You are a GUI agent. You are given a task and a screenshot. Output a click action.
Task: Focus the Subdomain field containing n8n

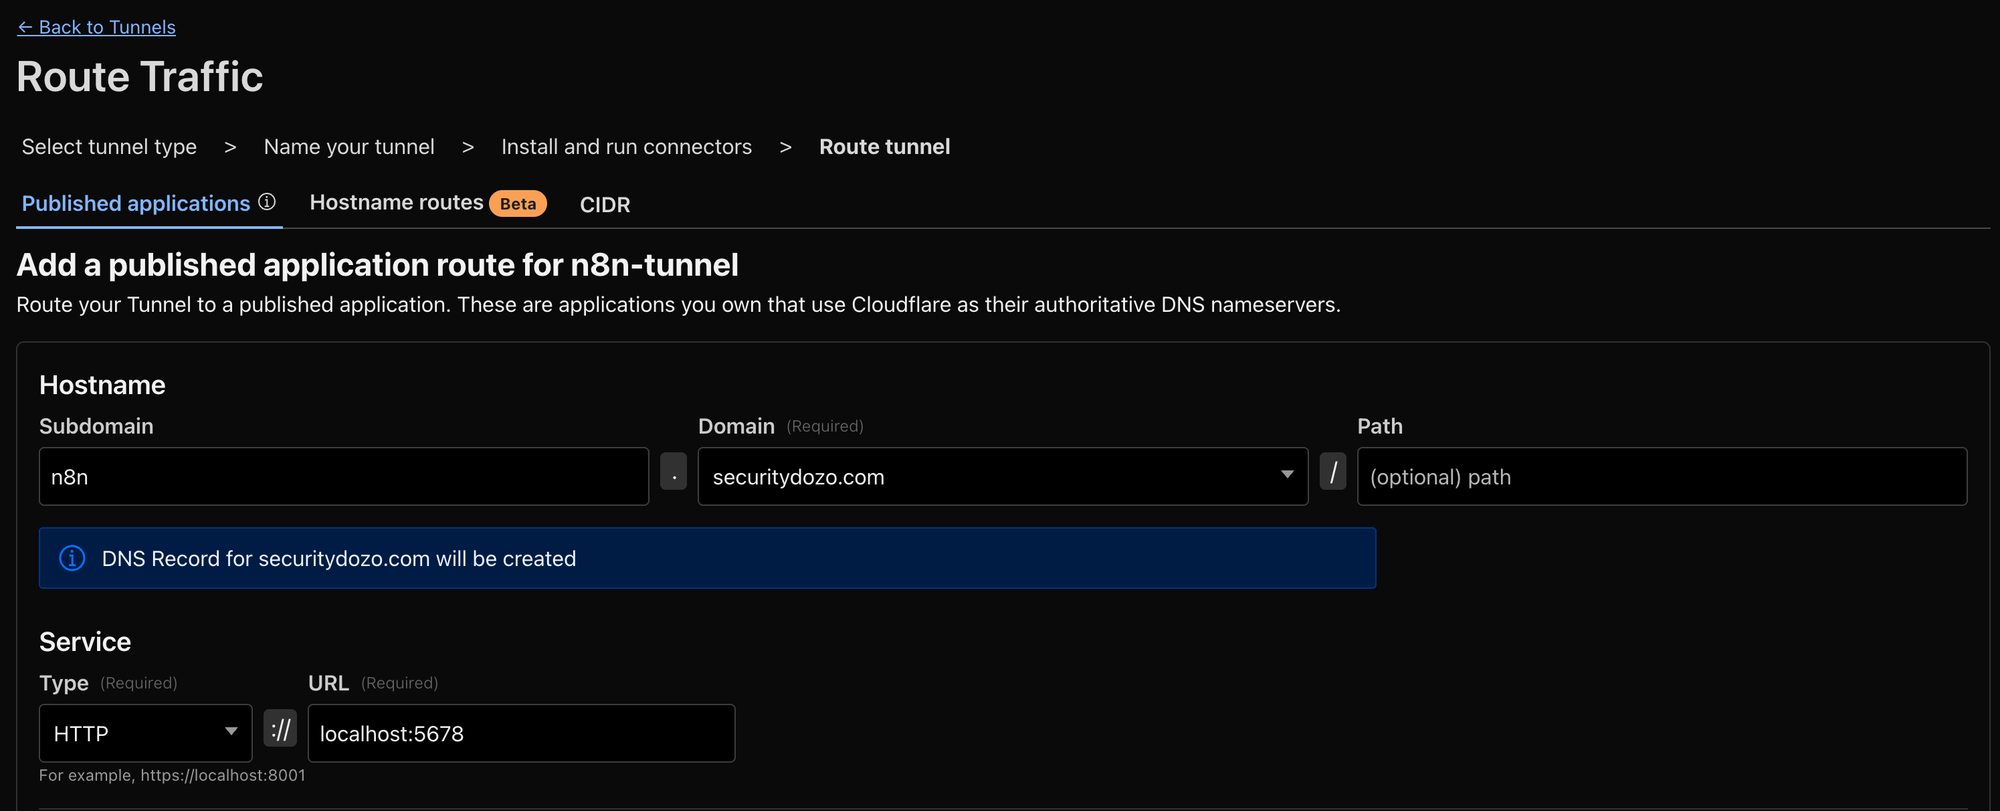tap(344, 476)
